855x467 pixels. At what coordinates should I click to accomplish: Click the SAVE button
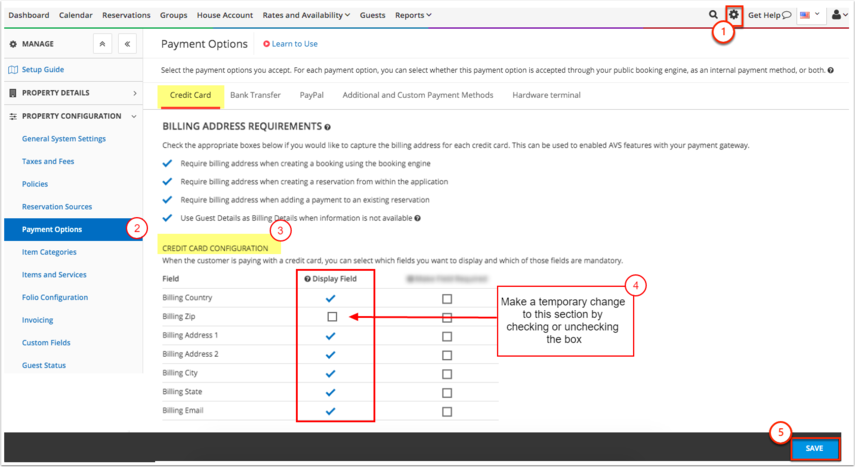(x=814, y=448)
